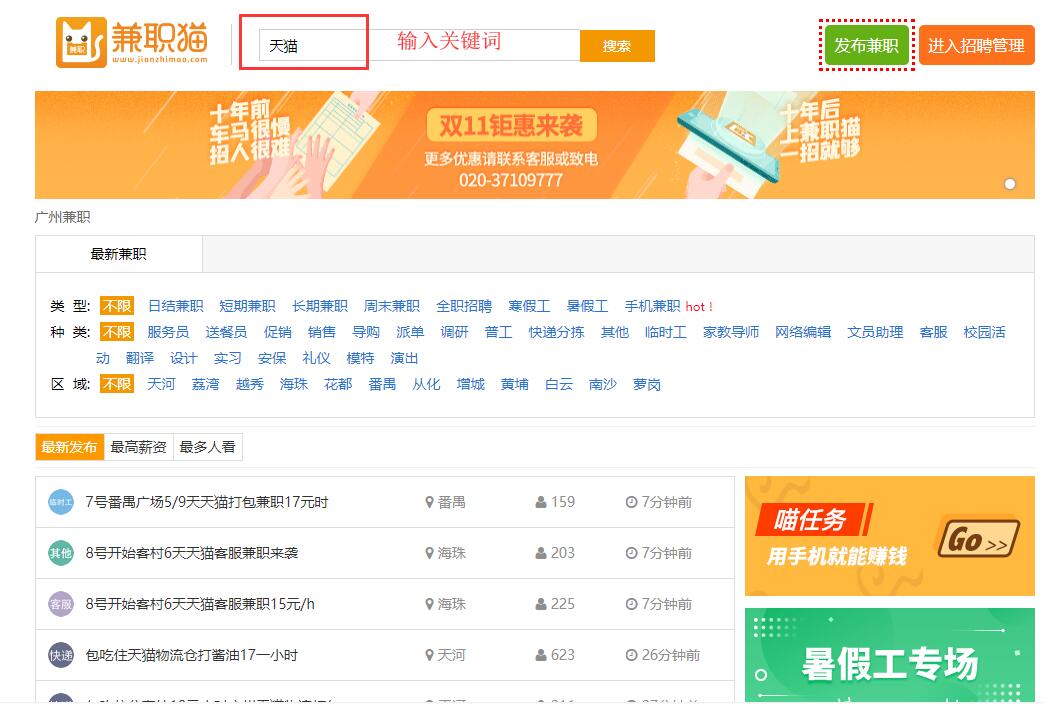Select the 日结兼职 type filter

[175, 306]
